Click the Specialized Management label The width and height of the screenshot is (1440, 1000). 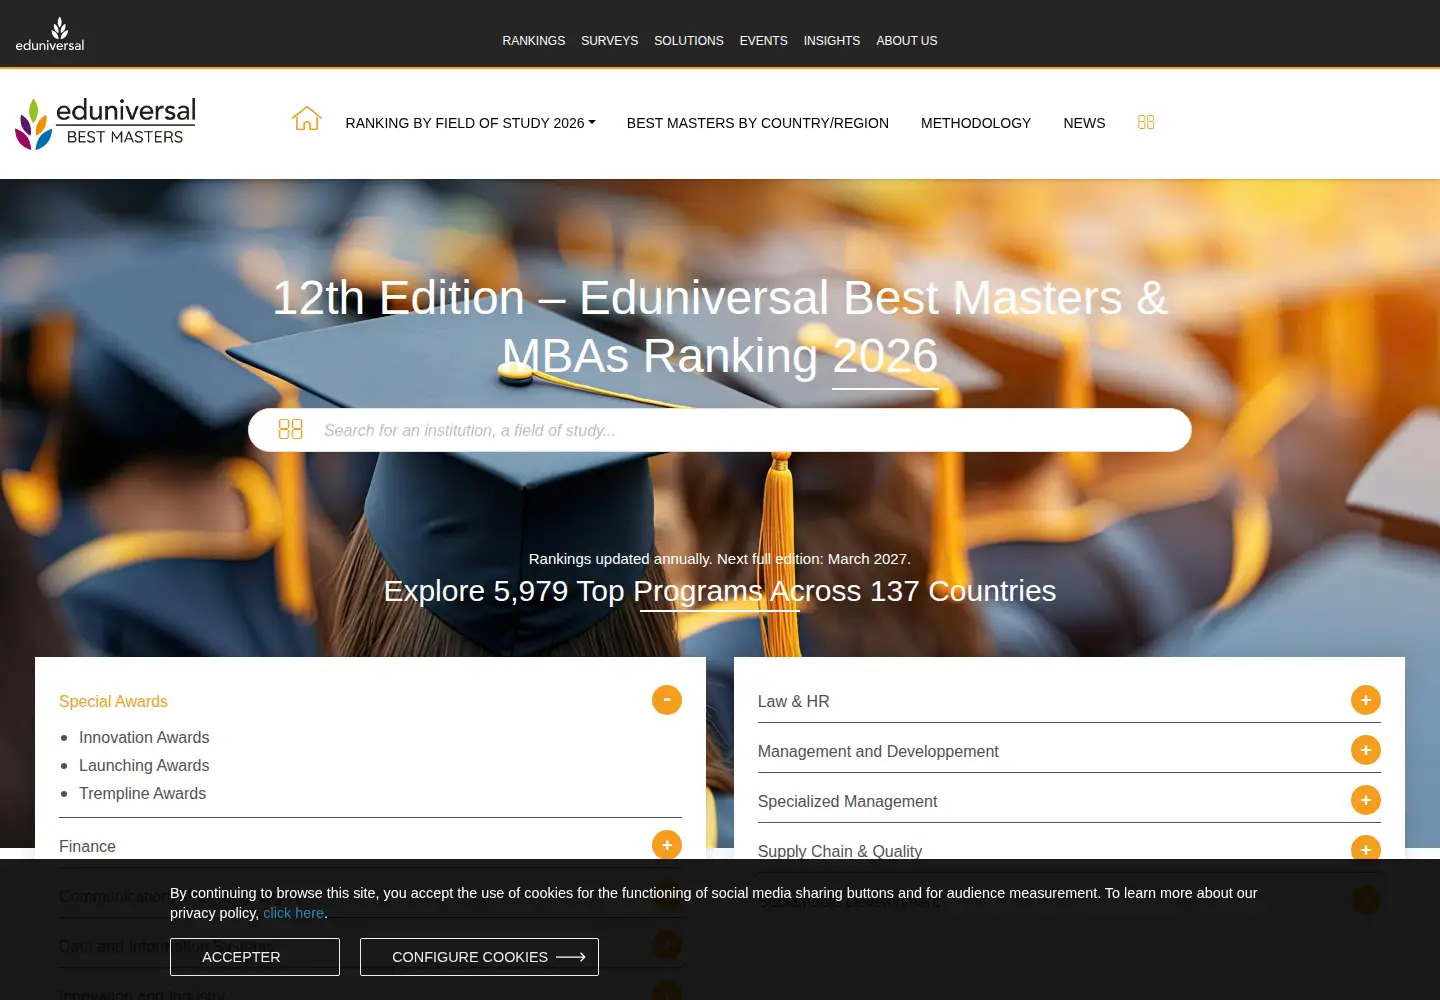(847, 801)
